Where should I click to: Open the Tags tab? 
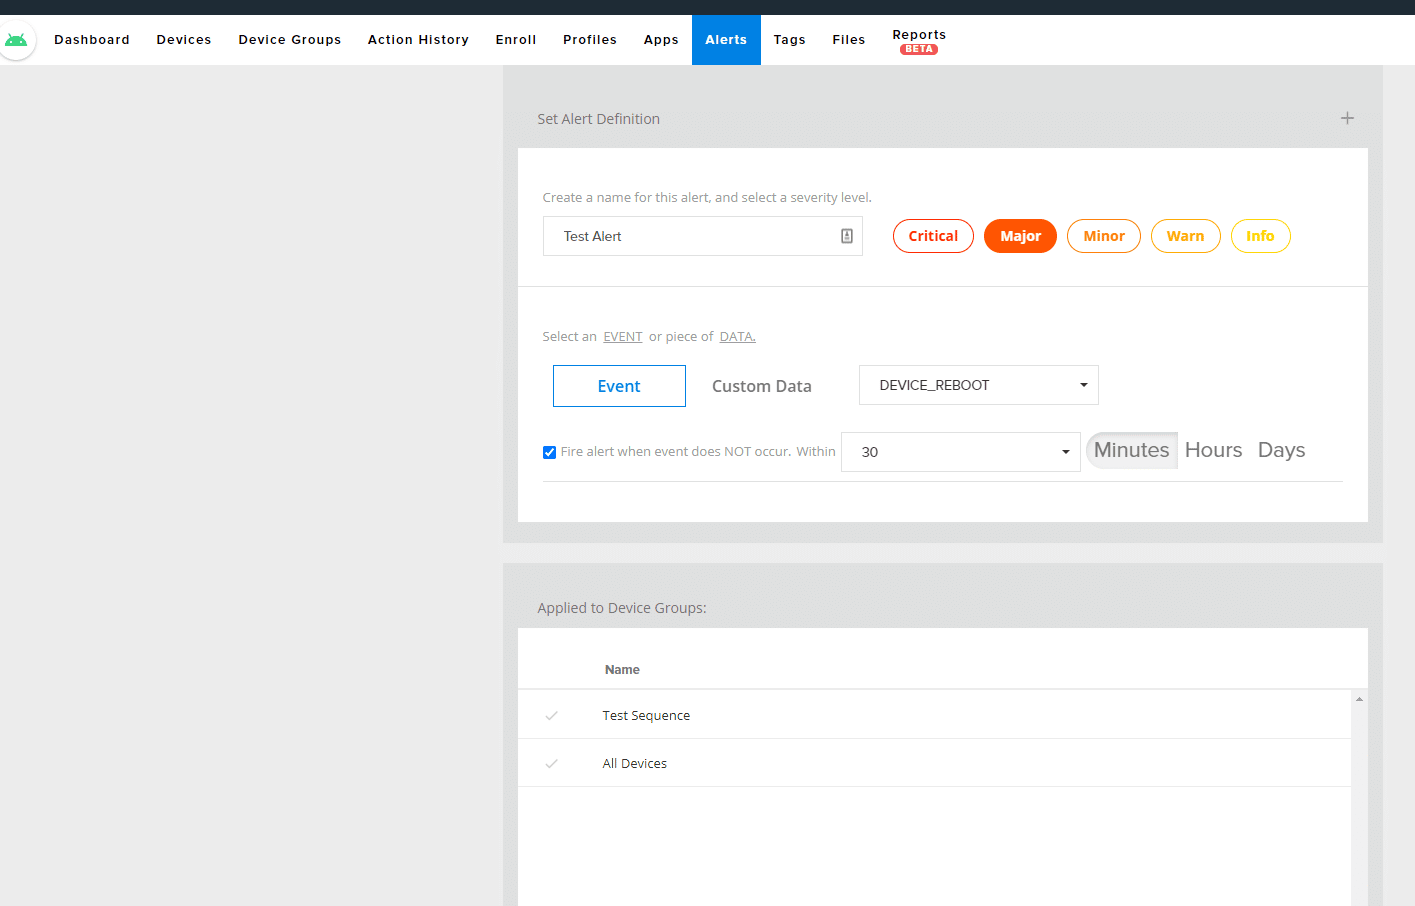(x=789, y=40)
